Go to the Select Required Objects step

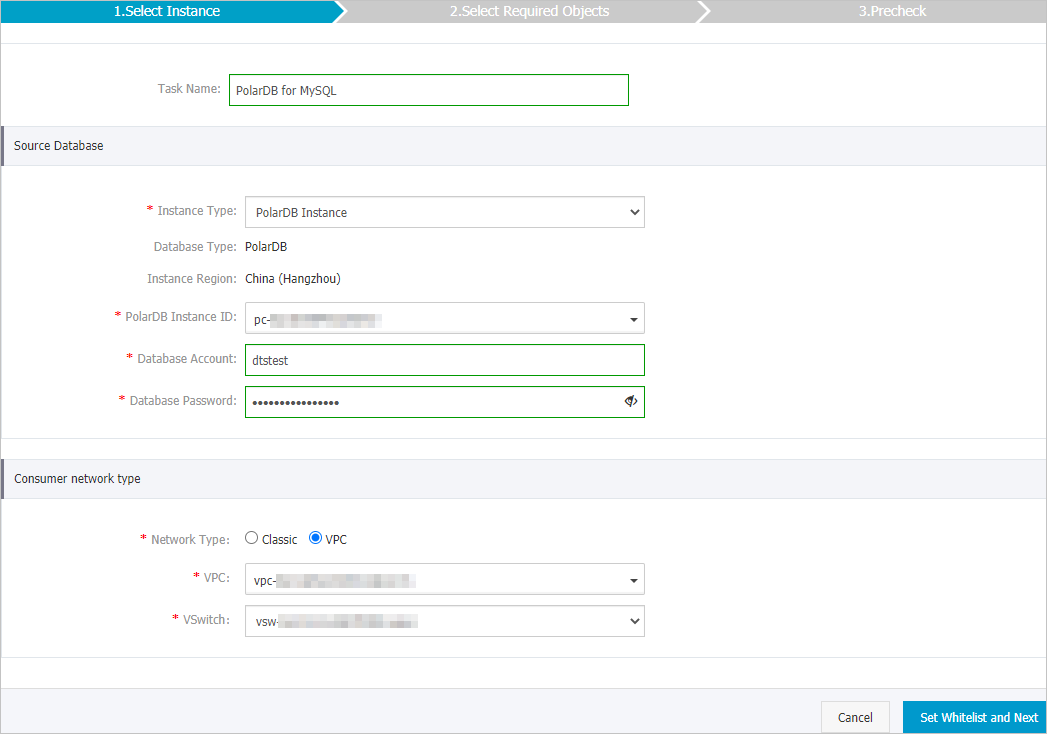tap(530, 11)
